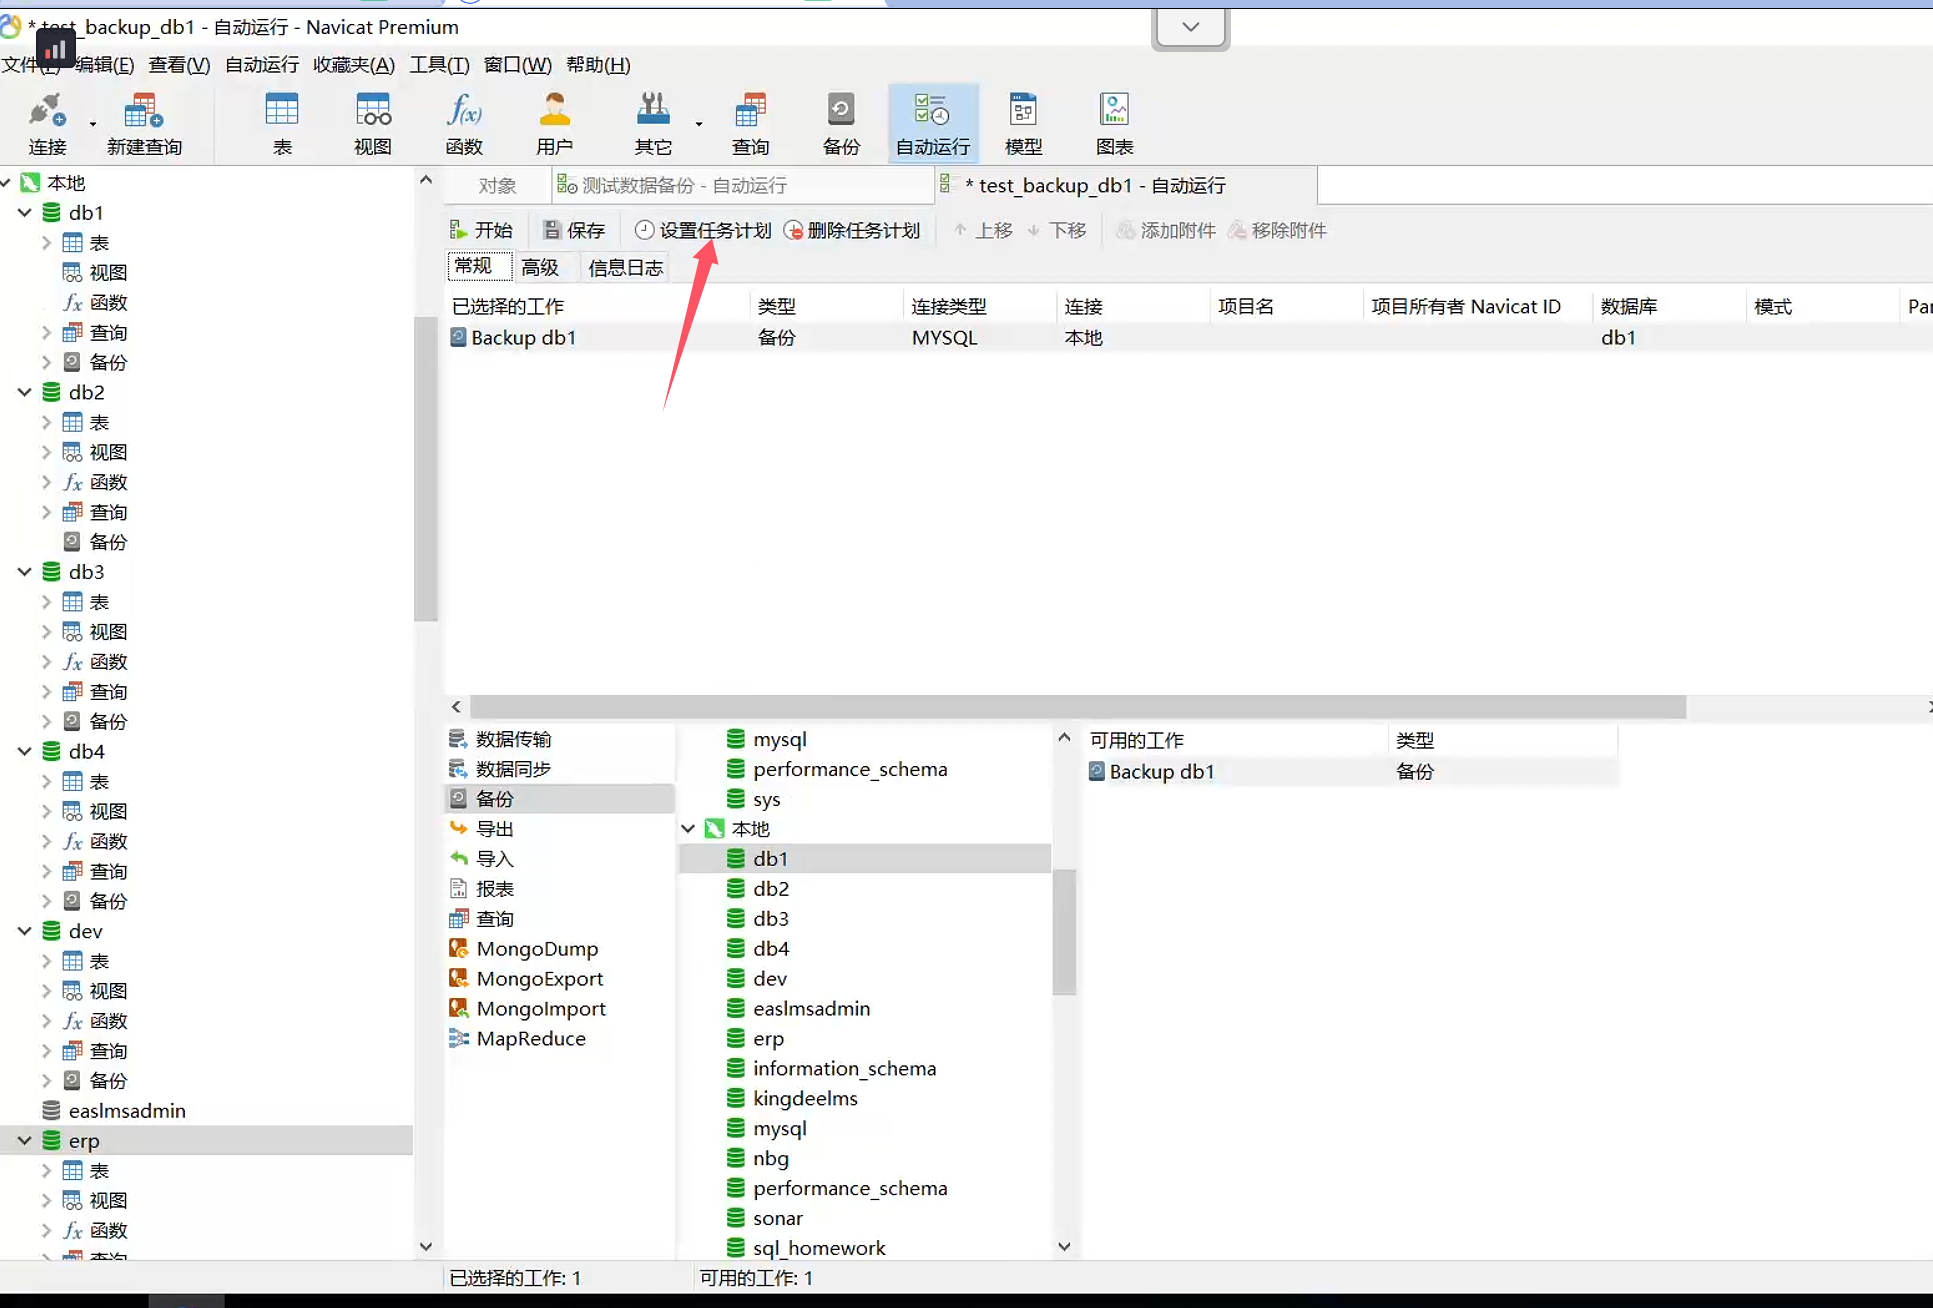Collapse the dev database node
1933x1308 pixels.
pos(25,931)
